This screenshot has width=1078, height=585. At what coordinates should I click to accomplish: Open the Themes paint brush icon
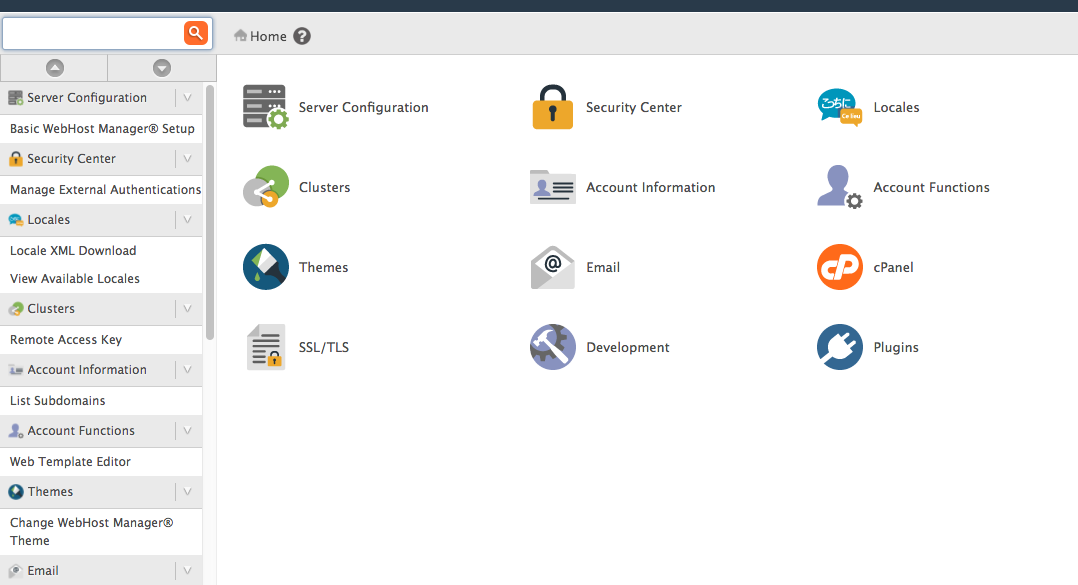tap(265, 267)
